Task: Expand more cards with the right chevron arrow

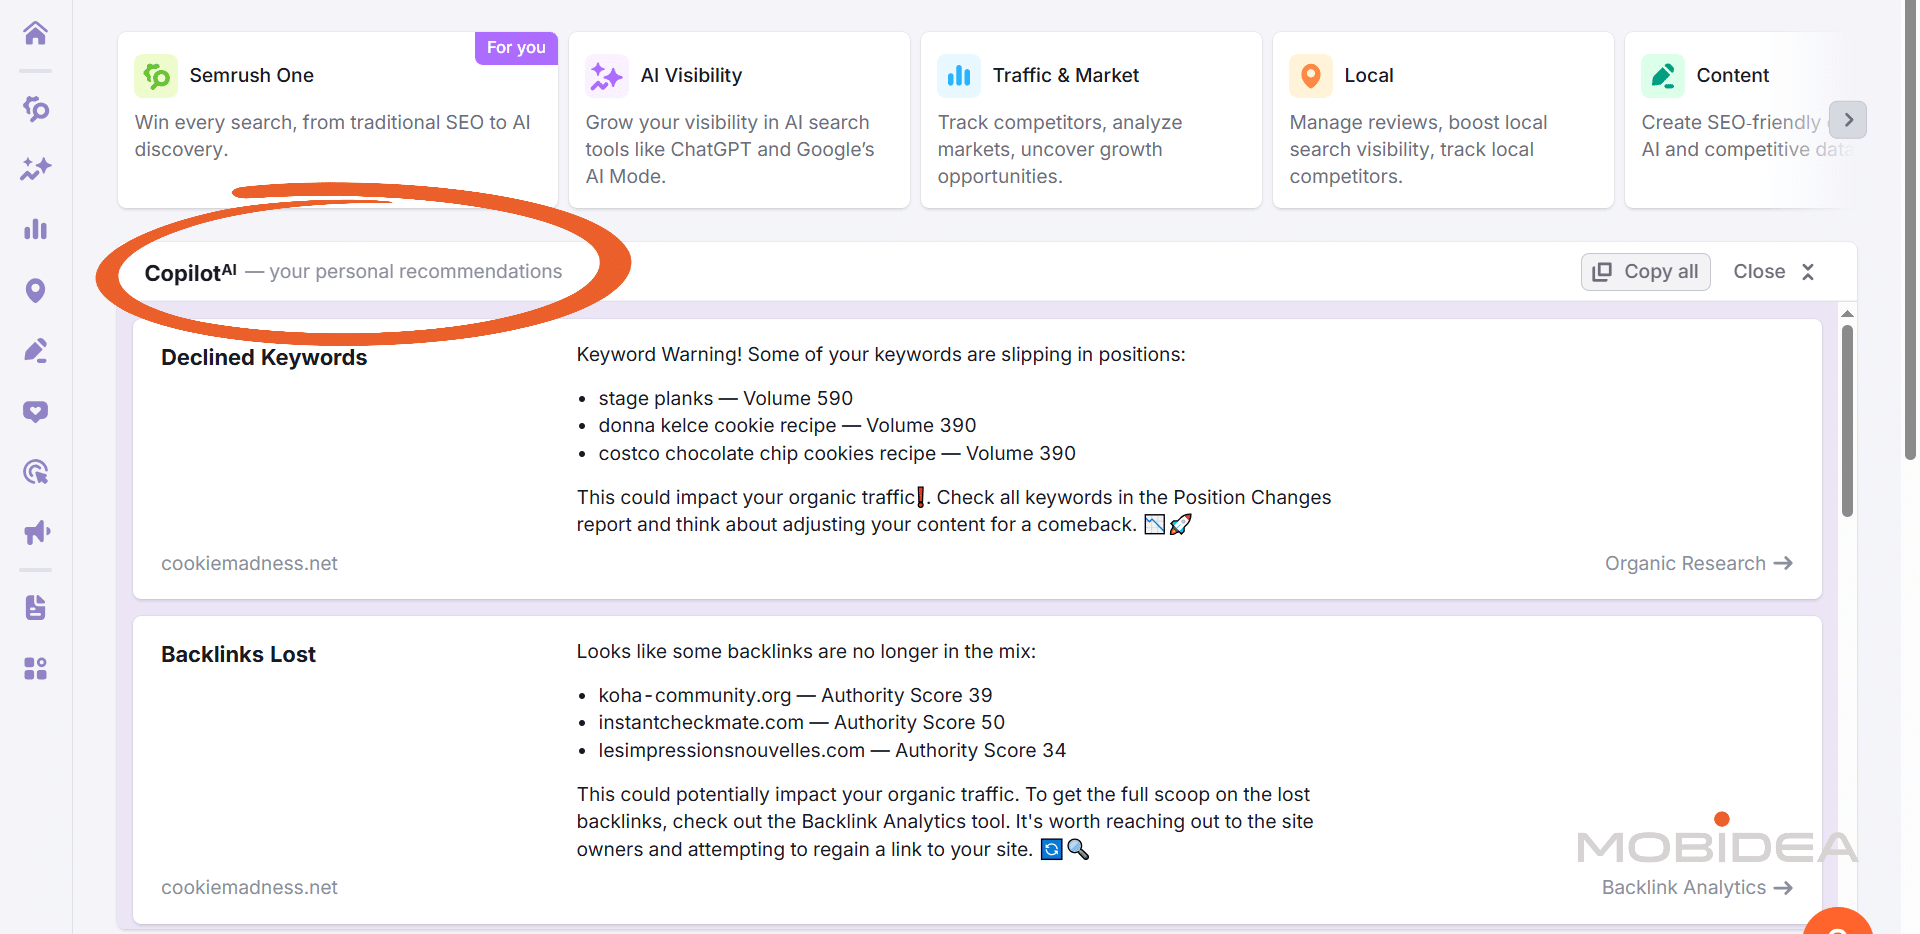Action: tap(1848, 119)
